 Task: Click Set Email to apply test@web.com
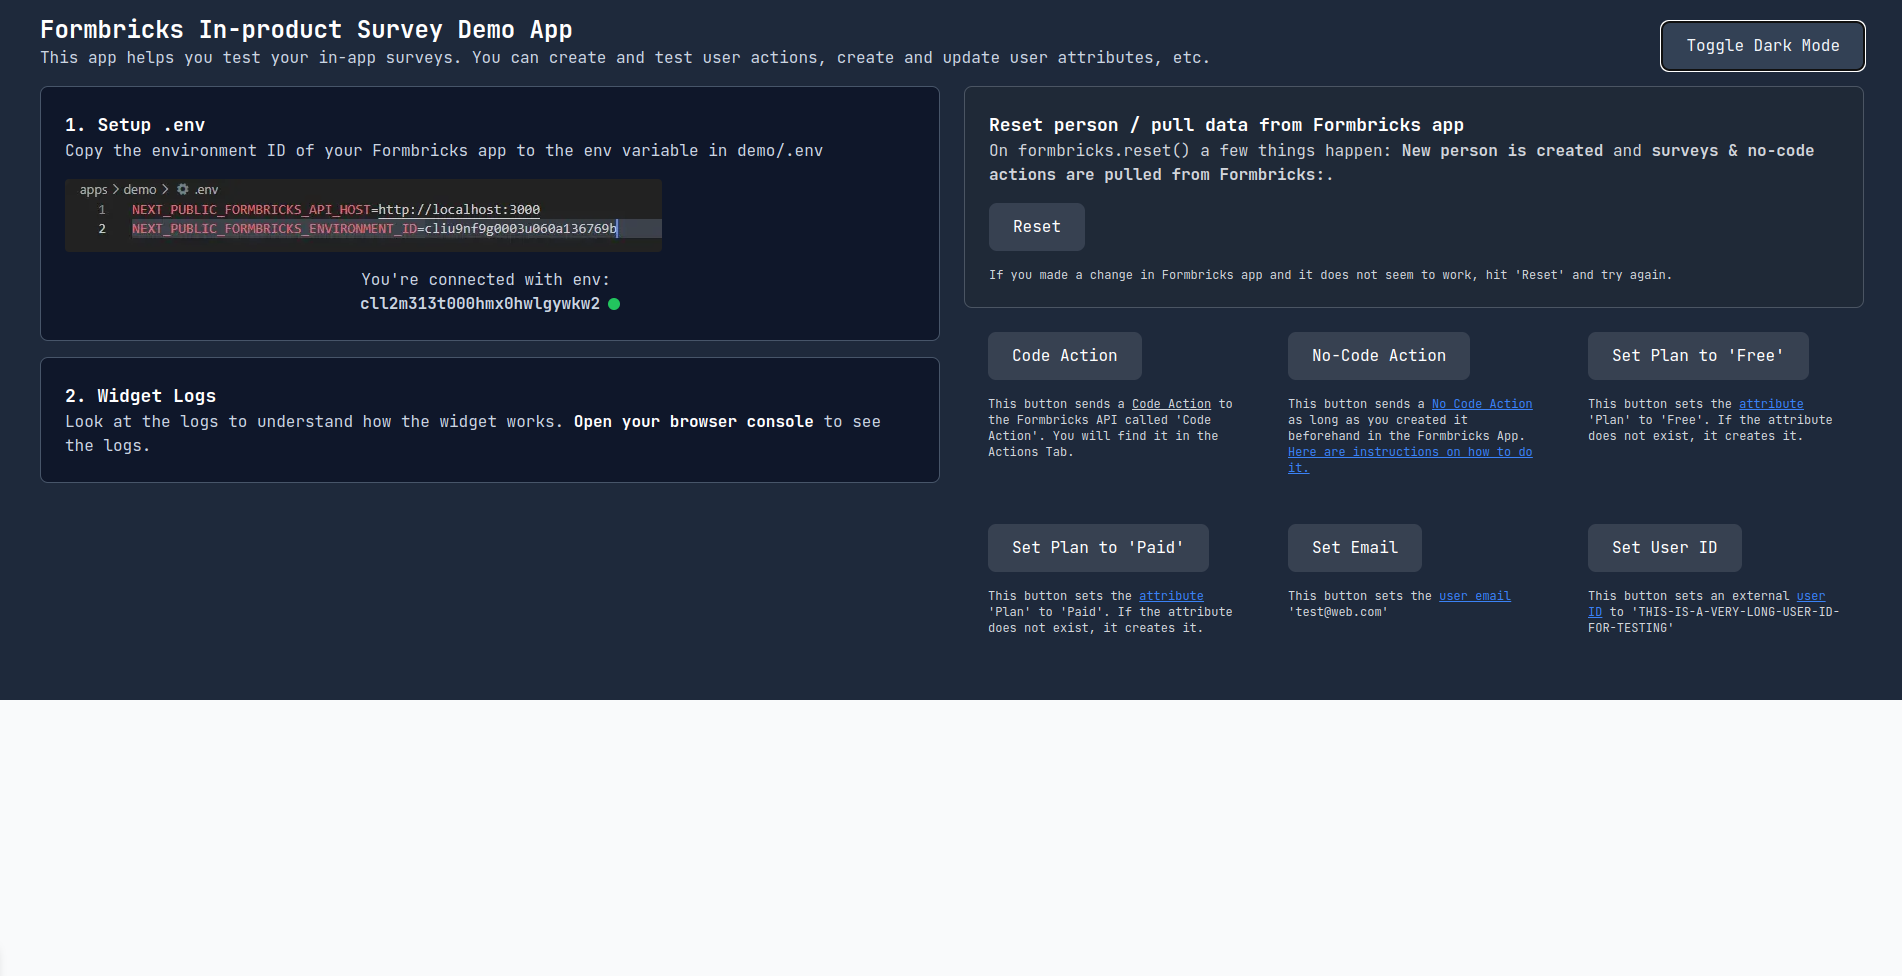coord(1354,547)
